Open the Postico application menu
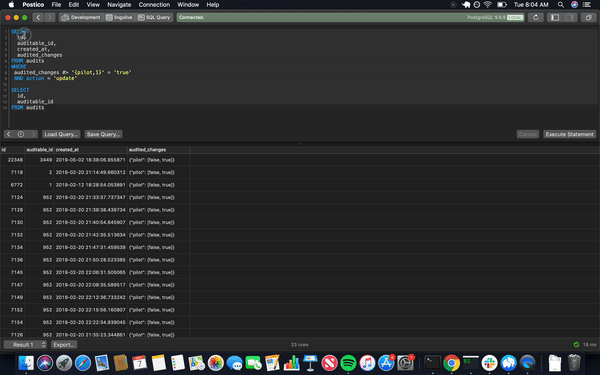 coord(33,5)
